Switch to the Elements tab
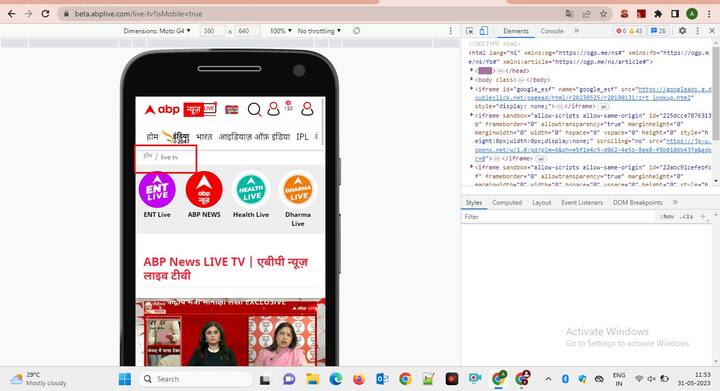 (x=516, y=31)
